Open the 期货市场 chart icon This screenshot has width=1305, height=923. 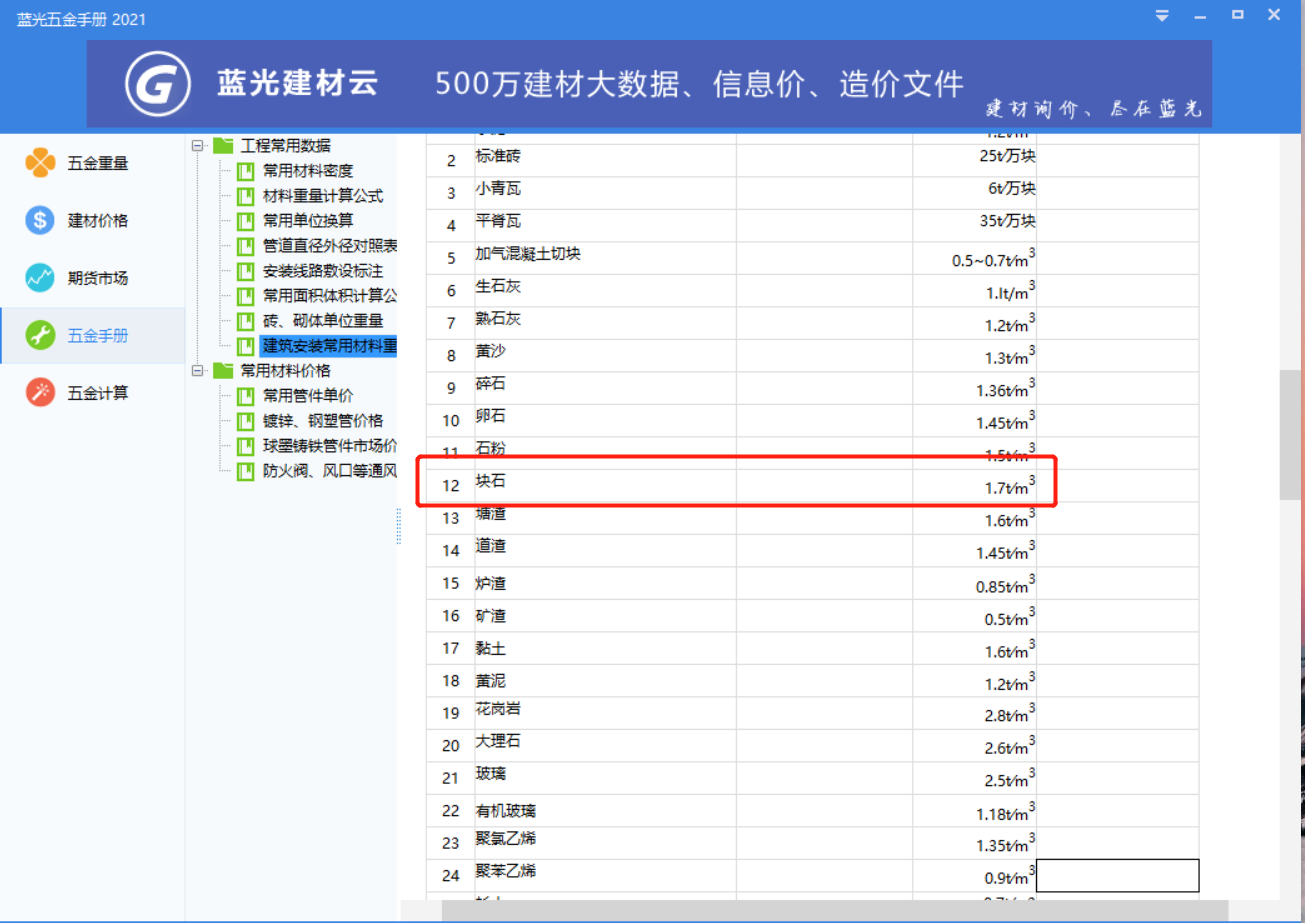click(39, 278)
